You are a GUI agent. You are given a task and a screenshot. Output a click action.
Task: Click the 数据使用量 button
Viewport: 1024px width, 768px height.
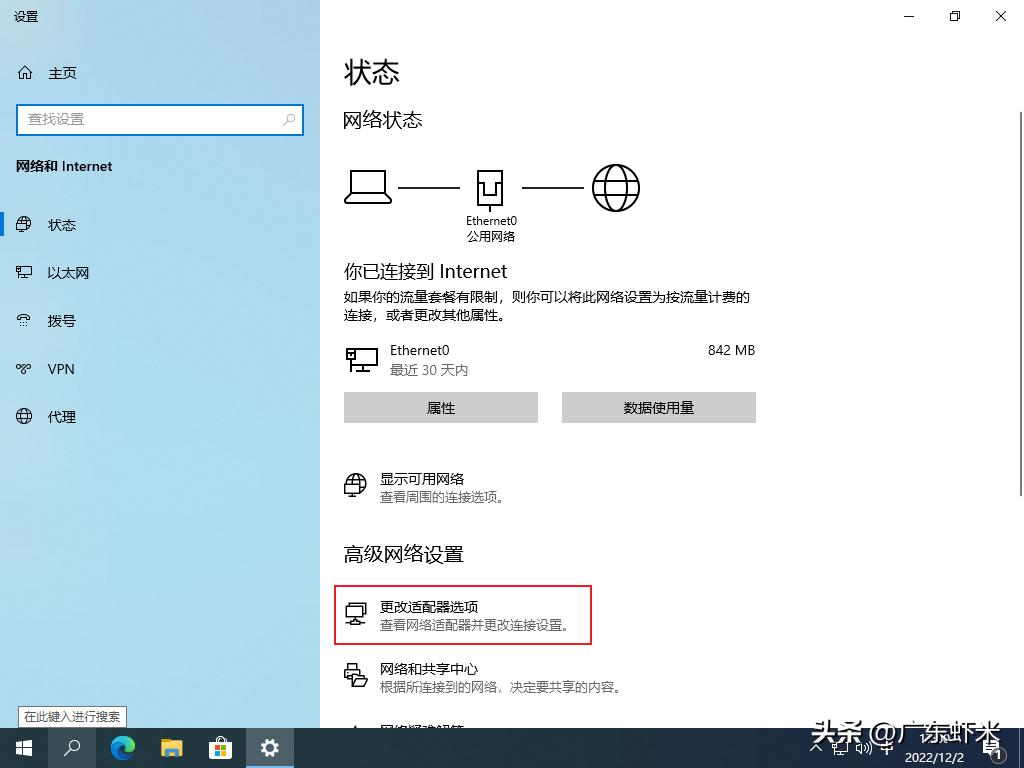[658, 407]
